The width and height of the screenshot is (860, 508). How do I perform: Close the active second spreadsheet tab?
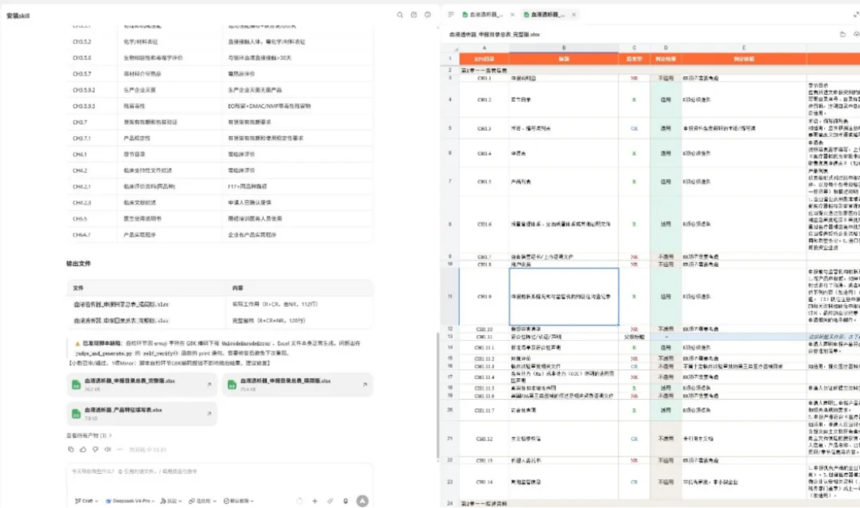click(x=574, y=15)
